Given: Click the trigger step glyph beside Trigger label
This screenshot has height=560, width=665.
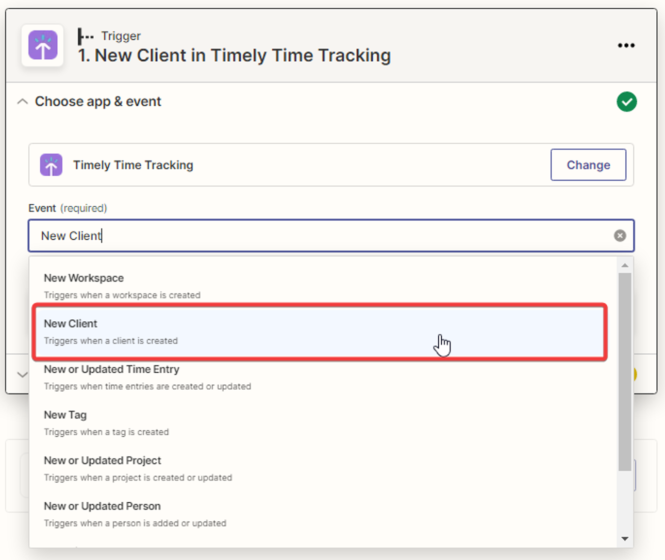Looking at the screenshot, I should pyautogui.click(x=85, y=36).
